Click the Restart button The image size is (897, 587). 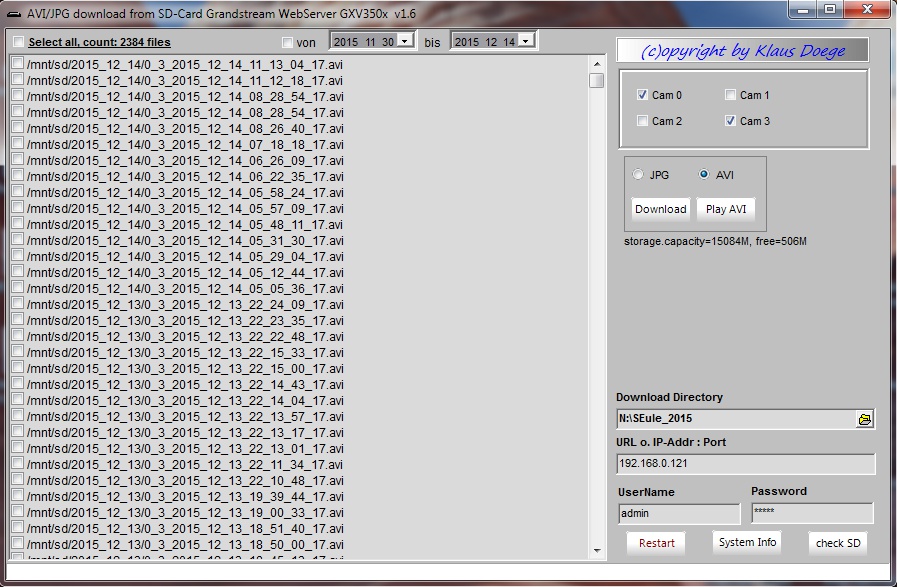[x=657, y=543]
